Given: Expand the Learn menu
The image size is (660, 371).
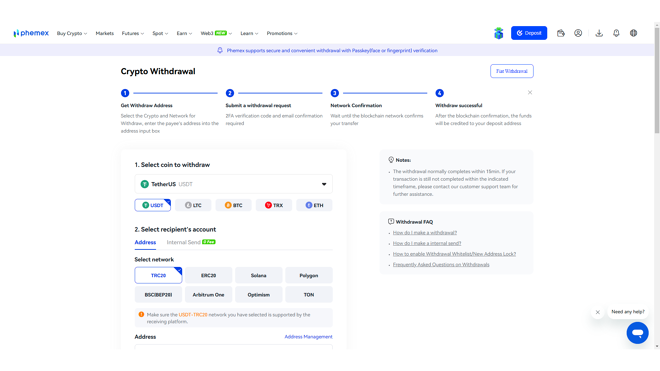Looking at the screenshot, I should (x=249, y=33).
